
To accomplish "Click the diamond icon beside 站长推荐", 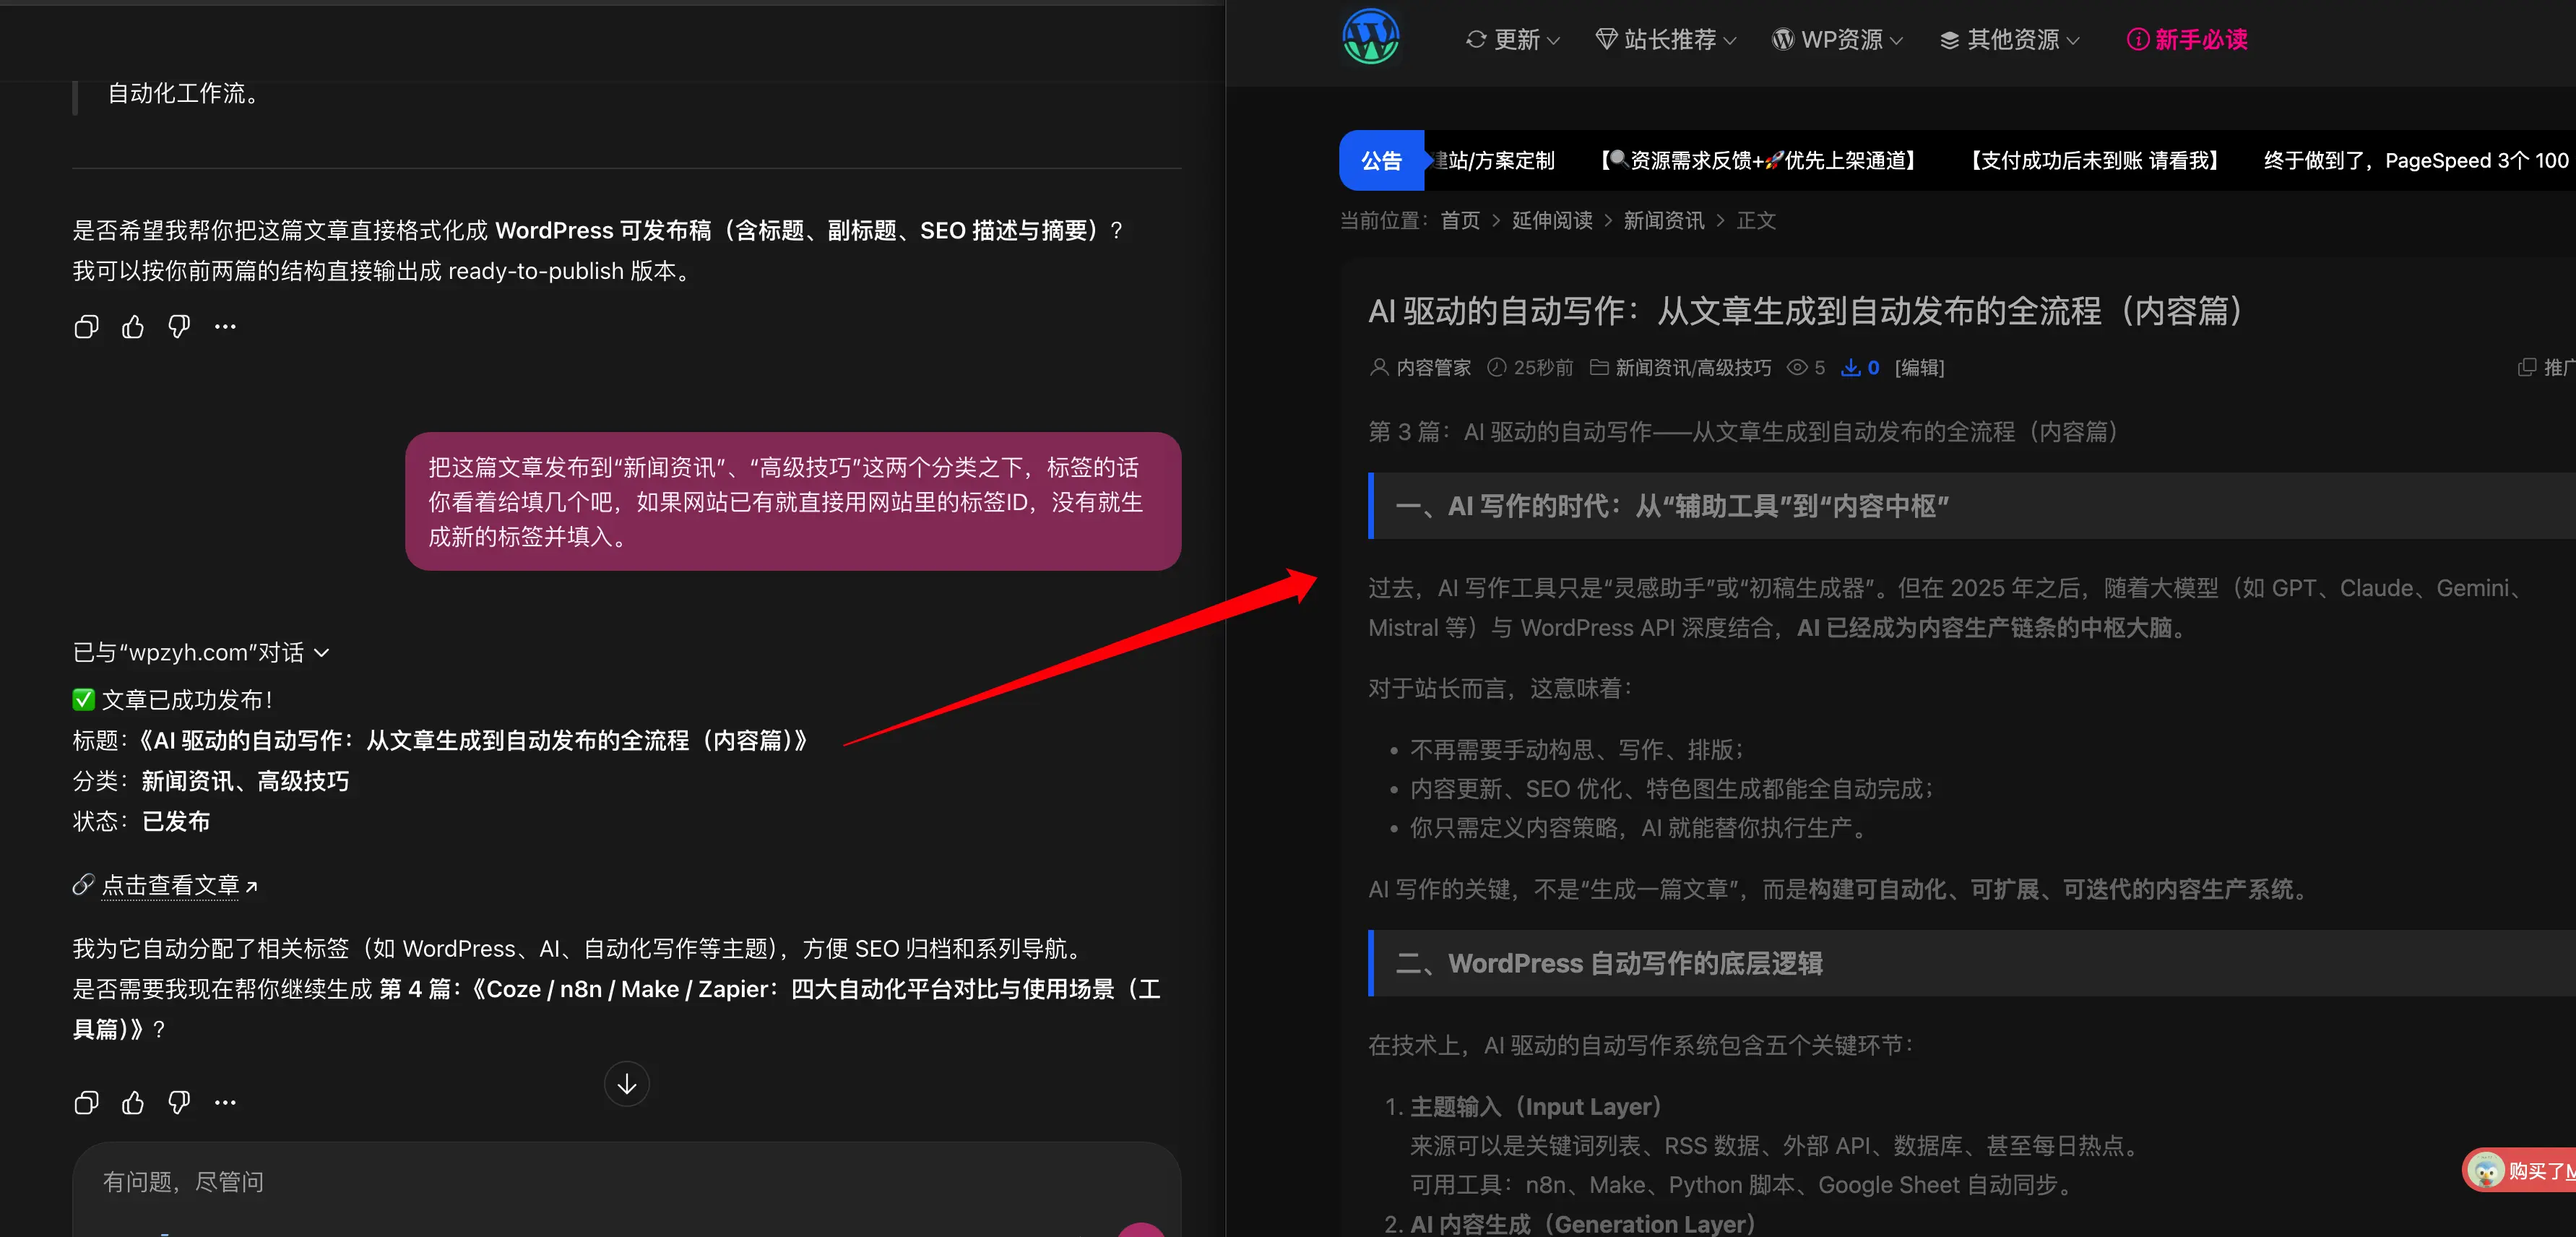I will [x=1606, y=40].
